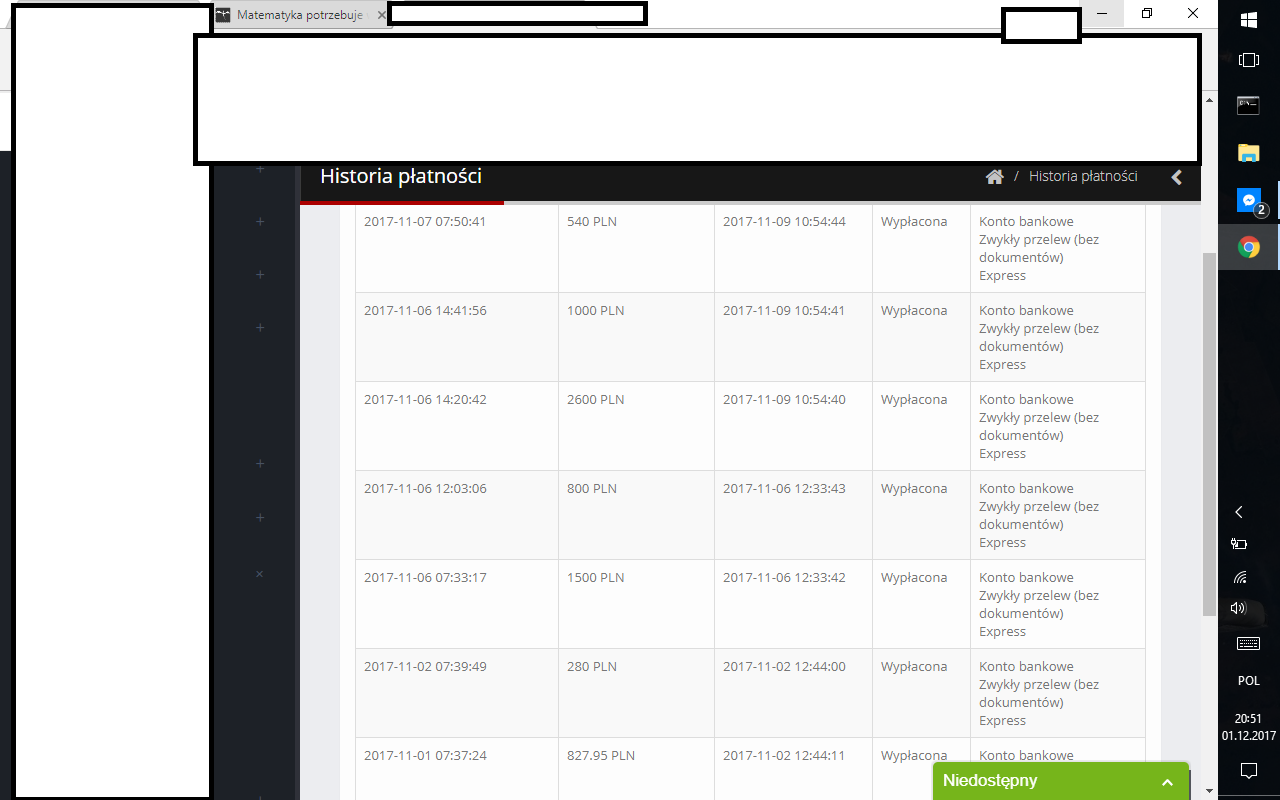Click the volume speaker icon in tray
This screenshot has height=800, width=1280.
click(x=1239, y=608)
